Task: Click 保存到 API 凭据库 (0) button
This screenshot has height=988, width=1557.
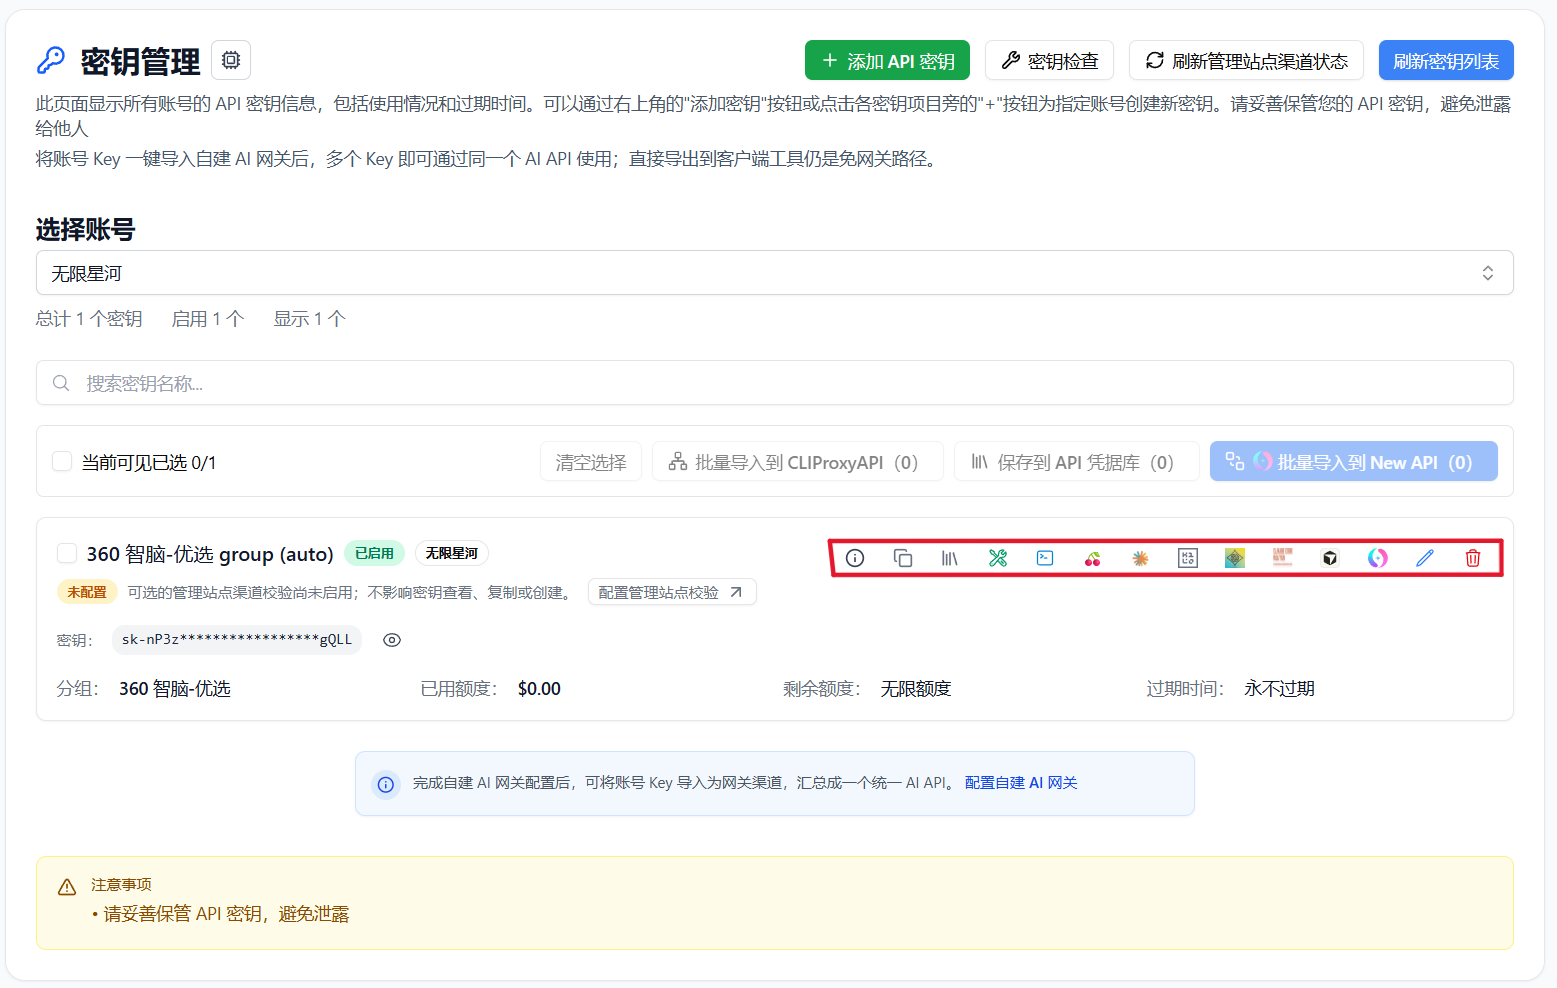Action: [1076, 462]
